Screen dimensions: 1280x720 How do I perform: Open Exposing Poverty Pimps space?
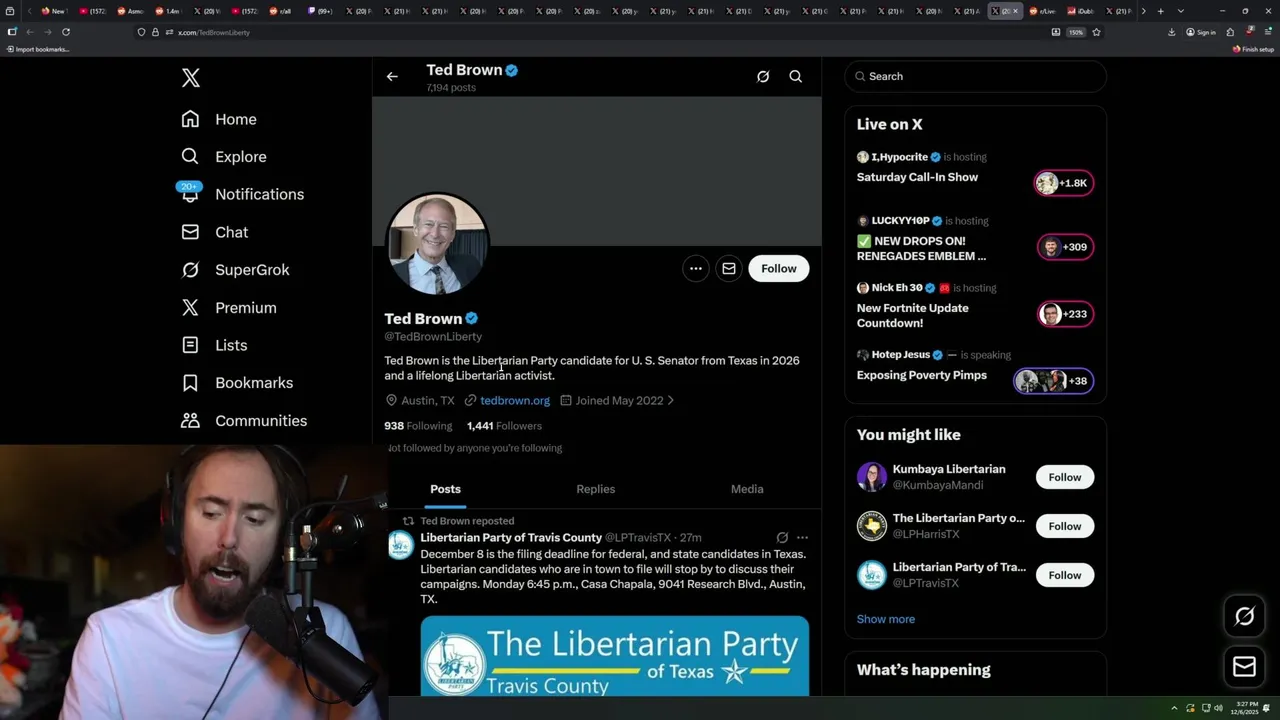[x=921, y=375]
